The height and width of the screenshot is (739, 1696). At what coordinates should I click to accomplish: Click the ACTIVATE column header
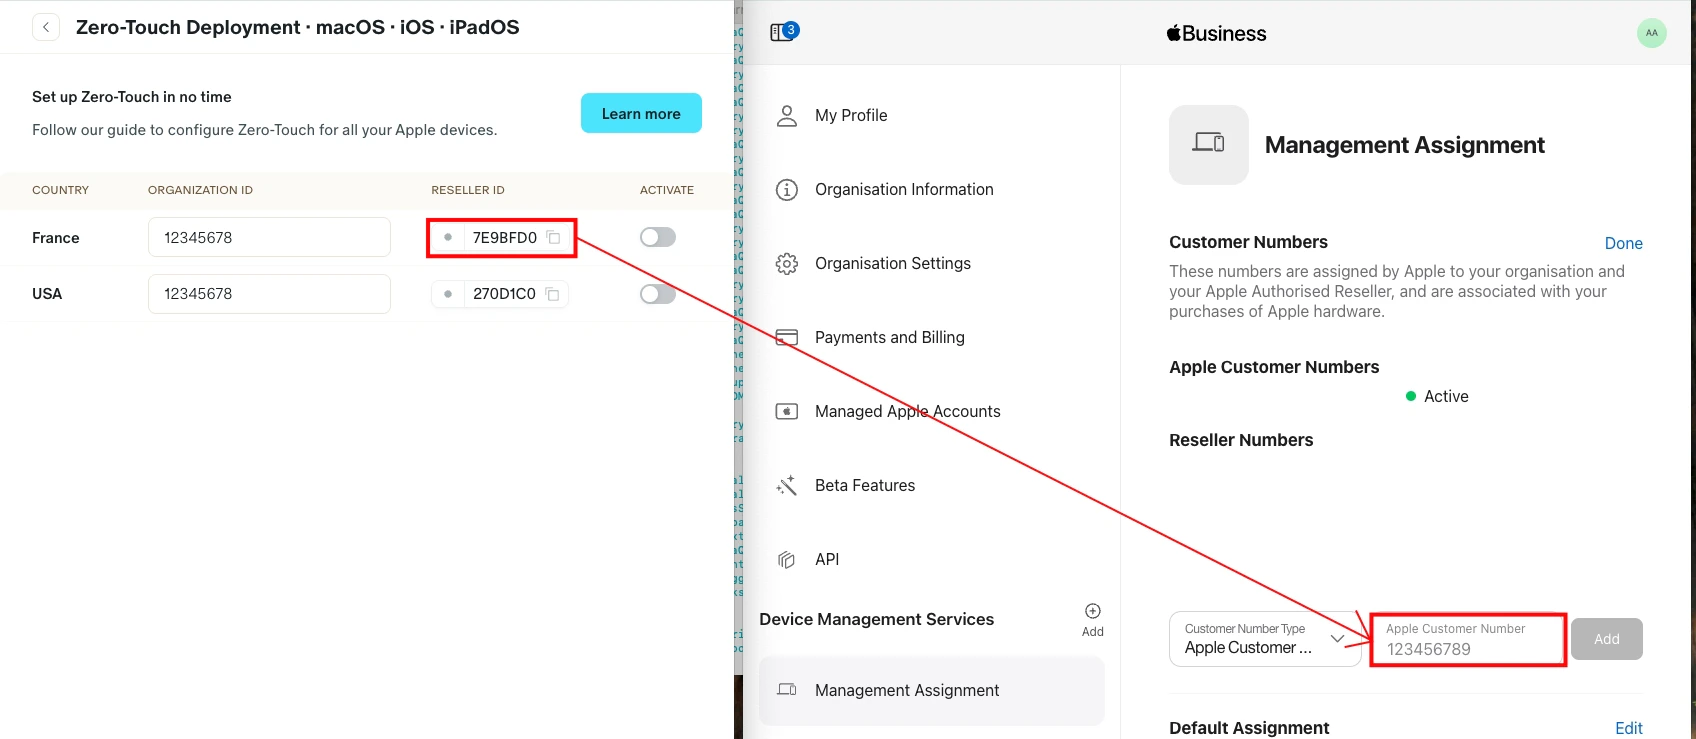click(x=667, y=190)
